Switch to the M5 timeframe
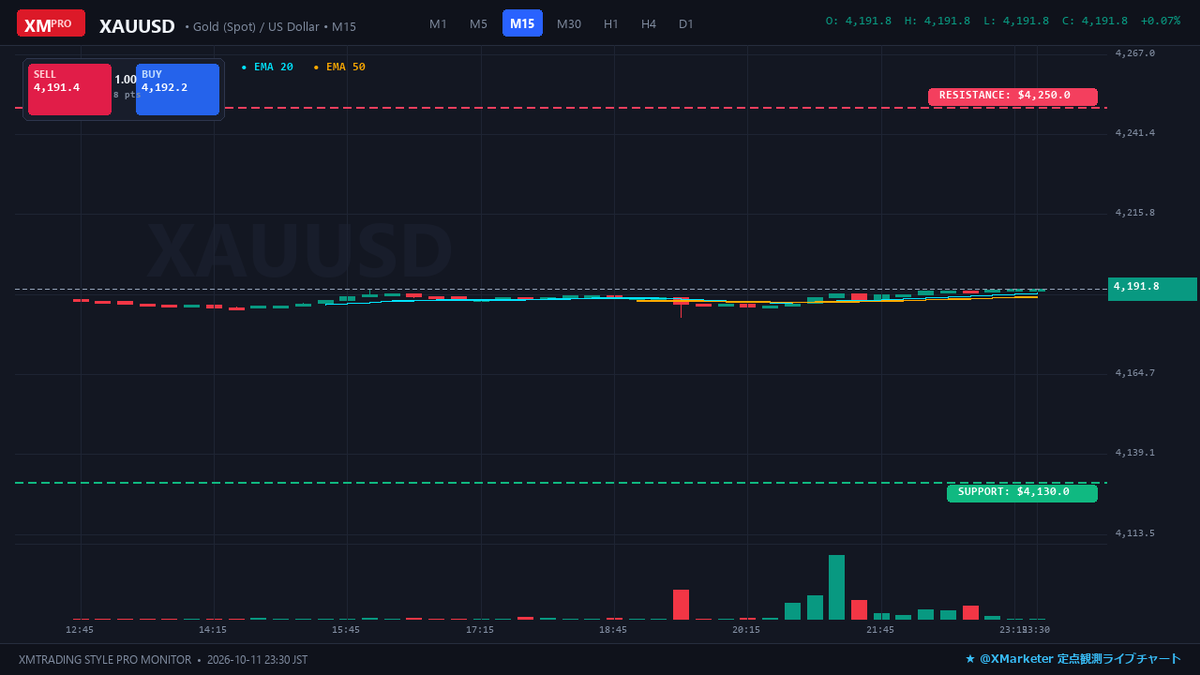The image size is (1200, 675). tap(479, 23)
